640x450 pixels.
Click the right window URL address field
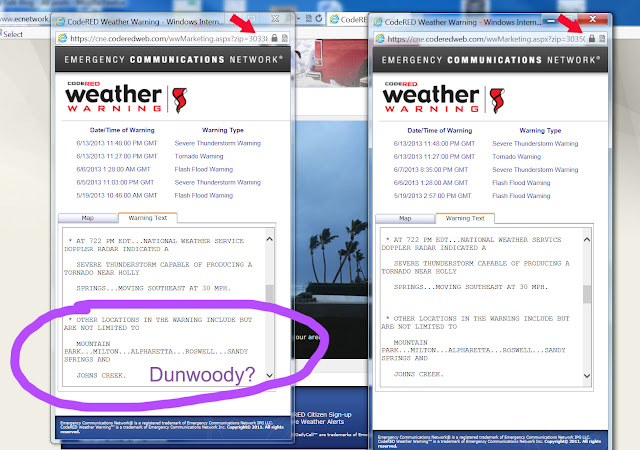pos(486,39)
